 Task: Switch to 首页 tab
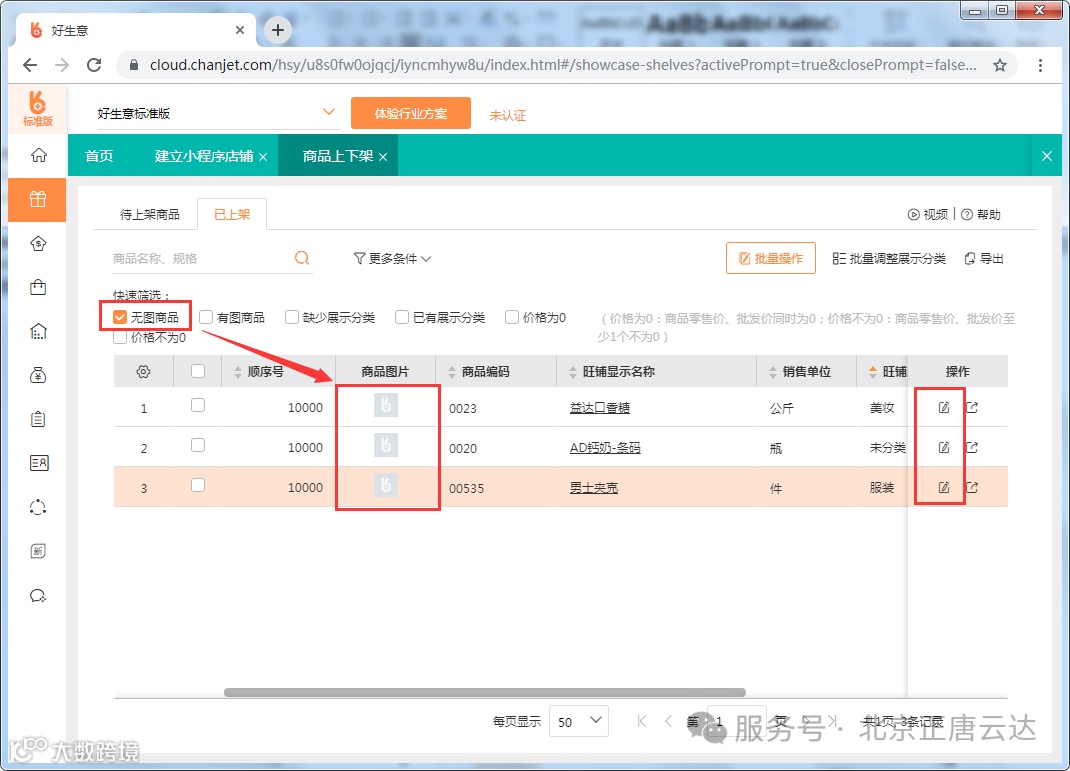[x=99, y=156]
